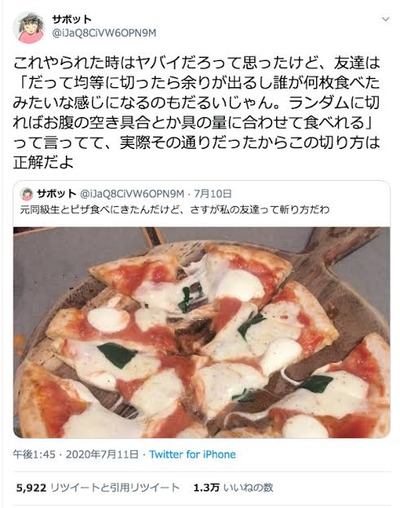The width and height of the screenshot is (400, 508).
Task: Enlarge the pizza photo in the quoted tweet
Action: tap(202, 332)
